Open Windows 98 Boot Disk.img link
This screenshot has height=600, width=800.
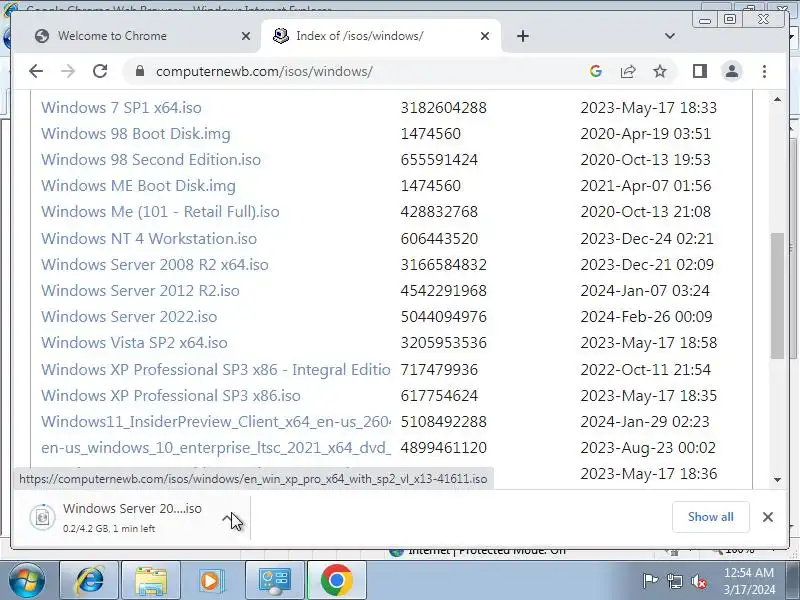(136, 134)
